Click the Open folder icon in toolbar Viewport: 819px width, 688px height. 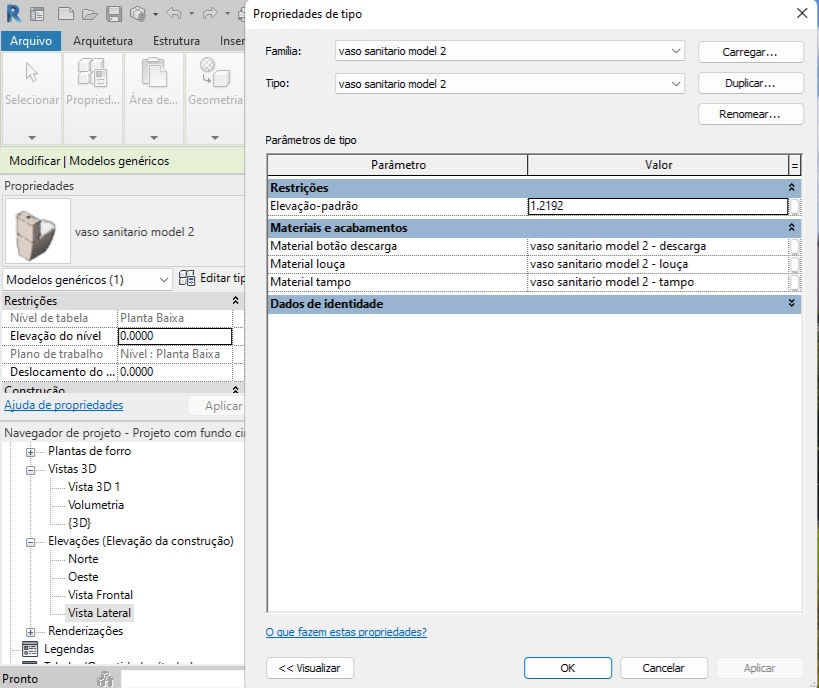point(90,14)
